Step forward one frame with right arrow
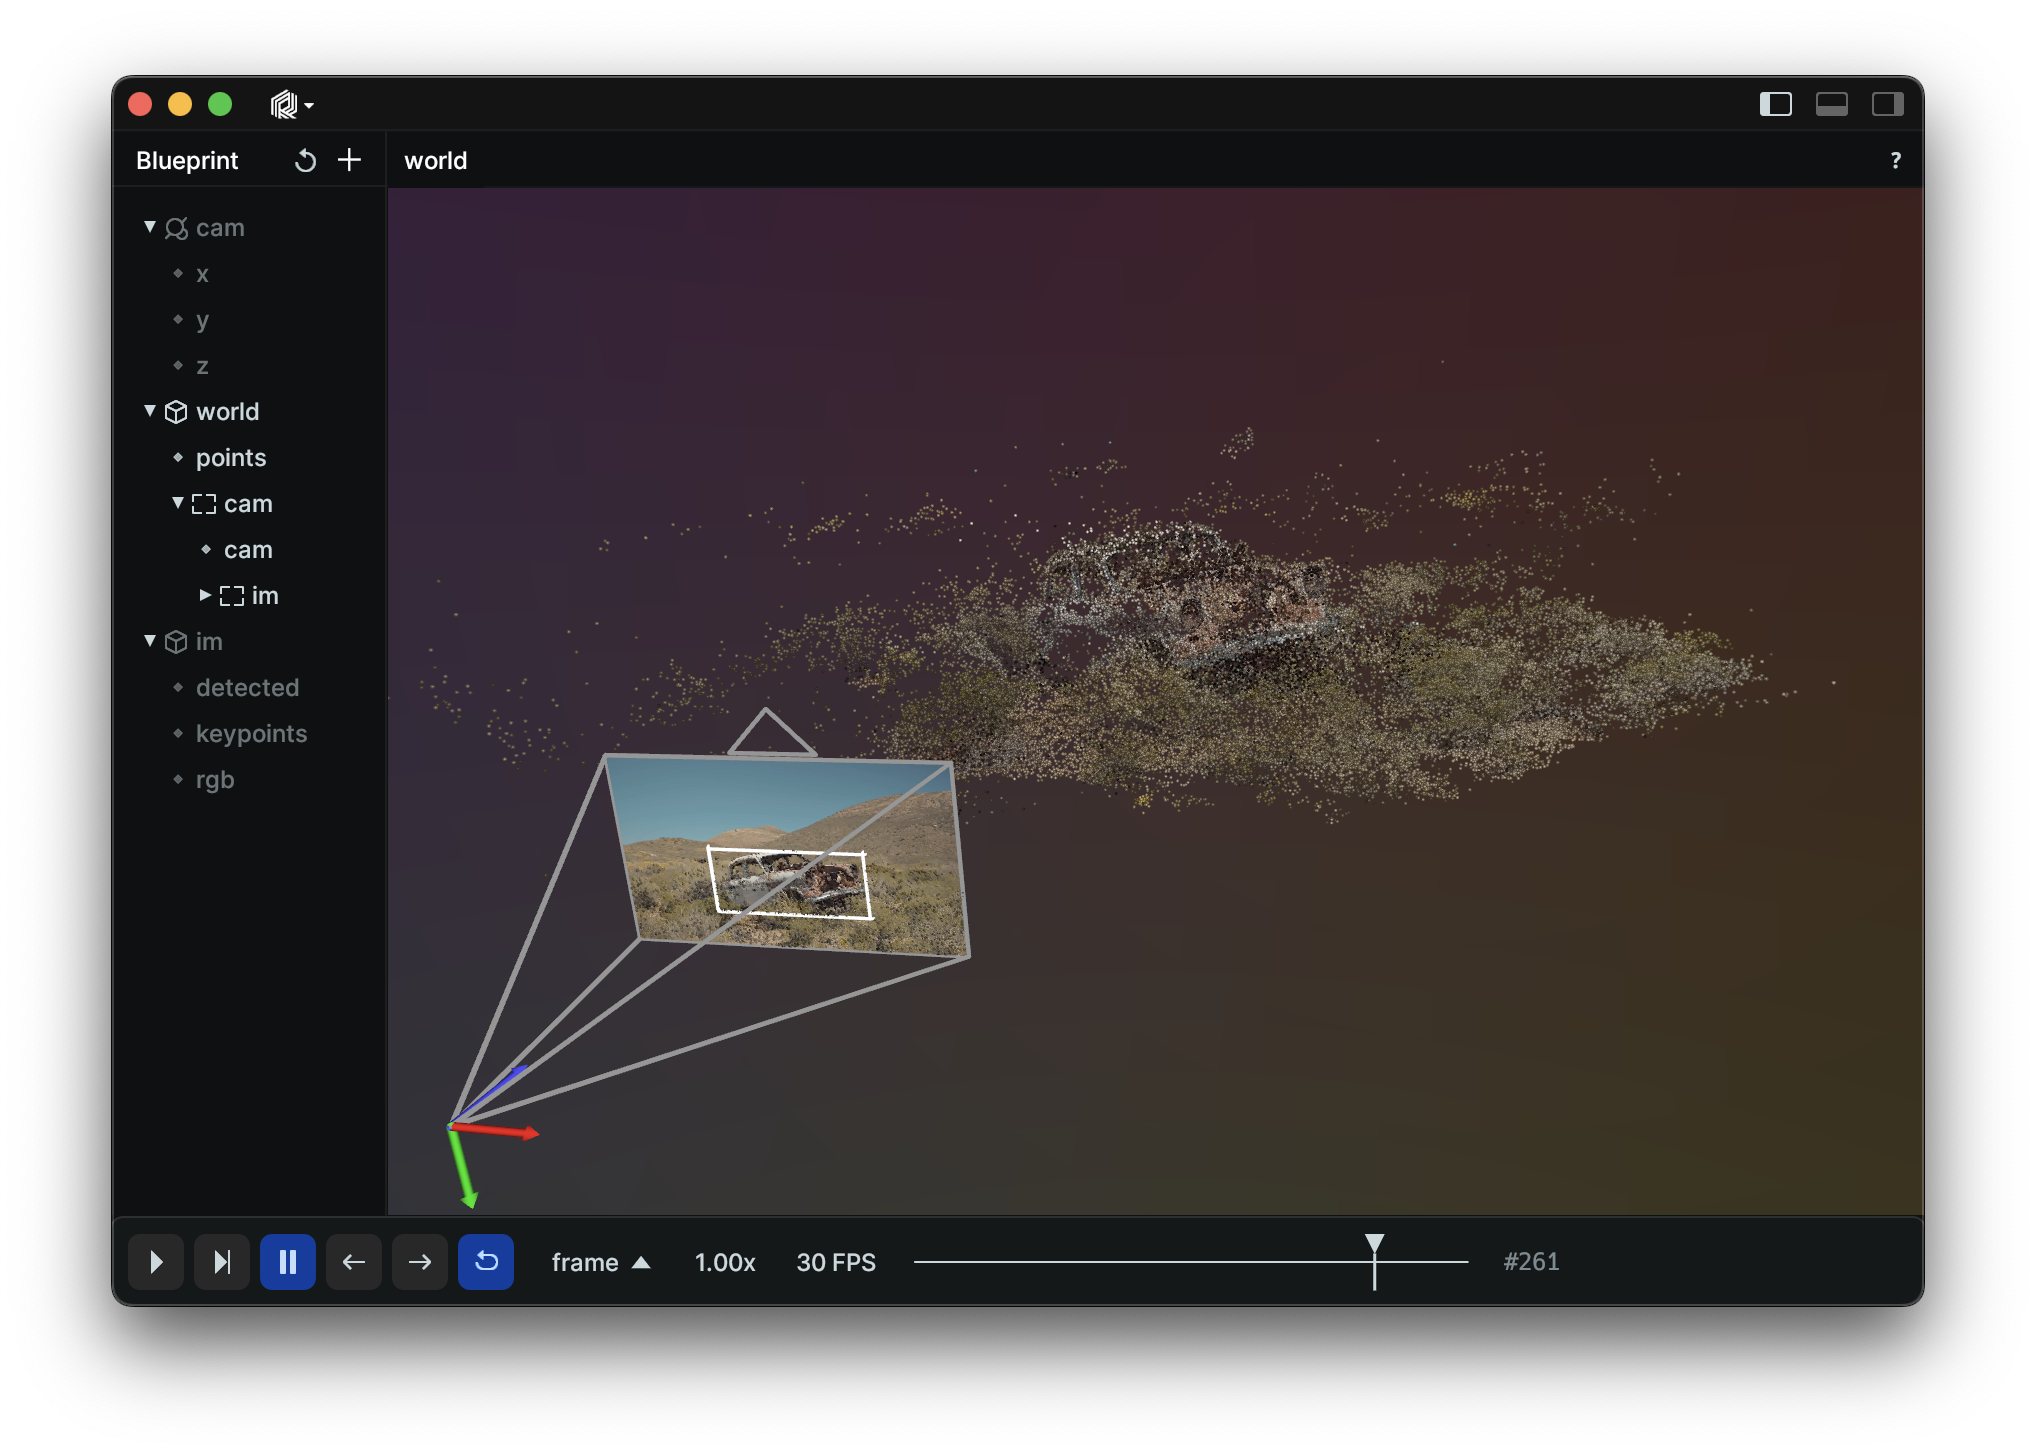Viewport: 2036px width, 1454px height. tap(420, 1262)
